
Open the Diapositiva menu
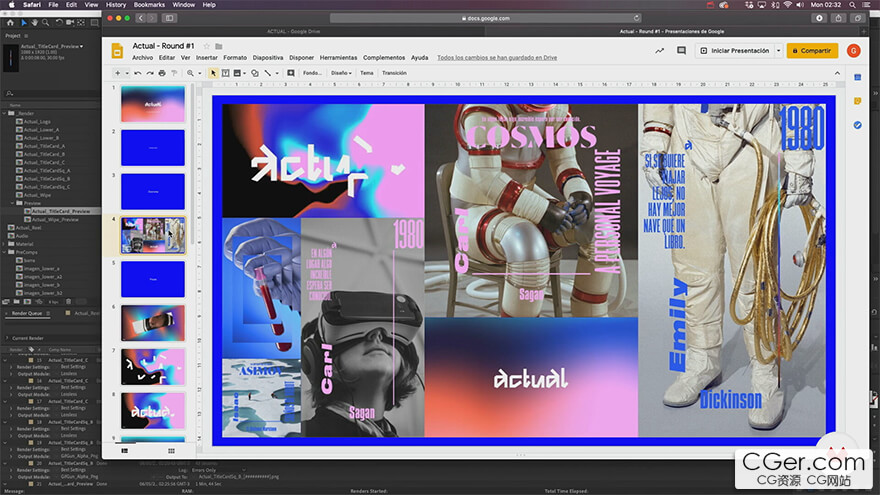tap(268, 58)
